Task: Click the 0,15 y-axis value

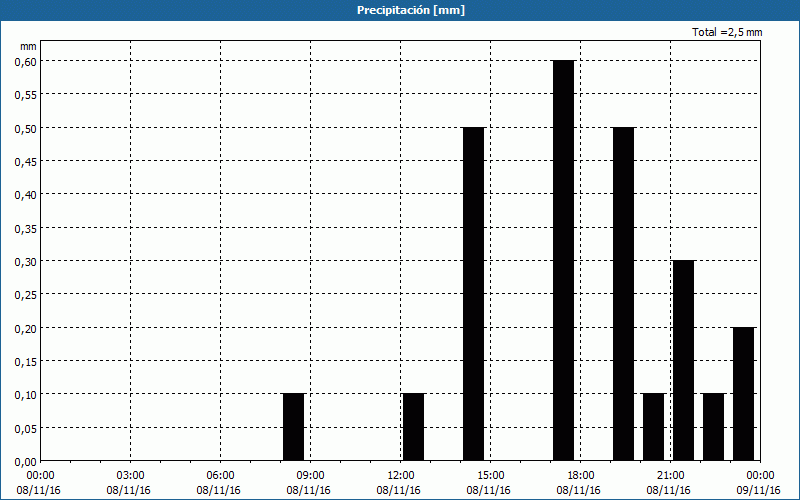Action: point(26,361)
